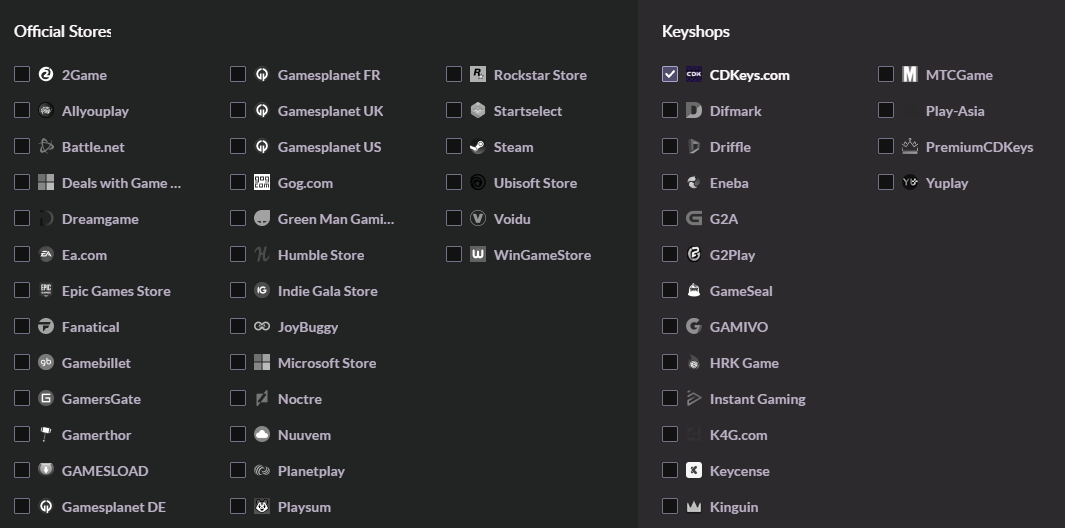Enable the G2A keyshop checkbox

point(670,218)
